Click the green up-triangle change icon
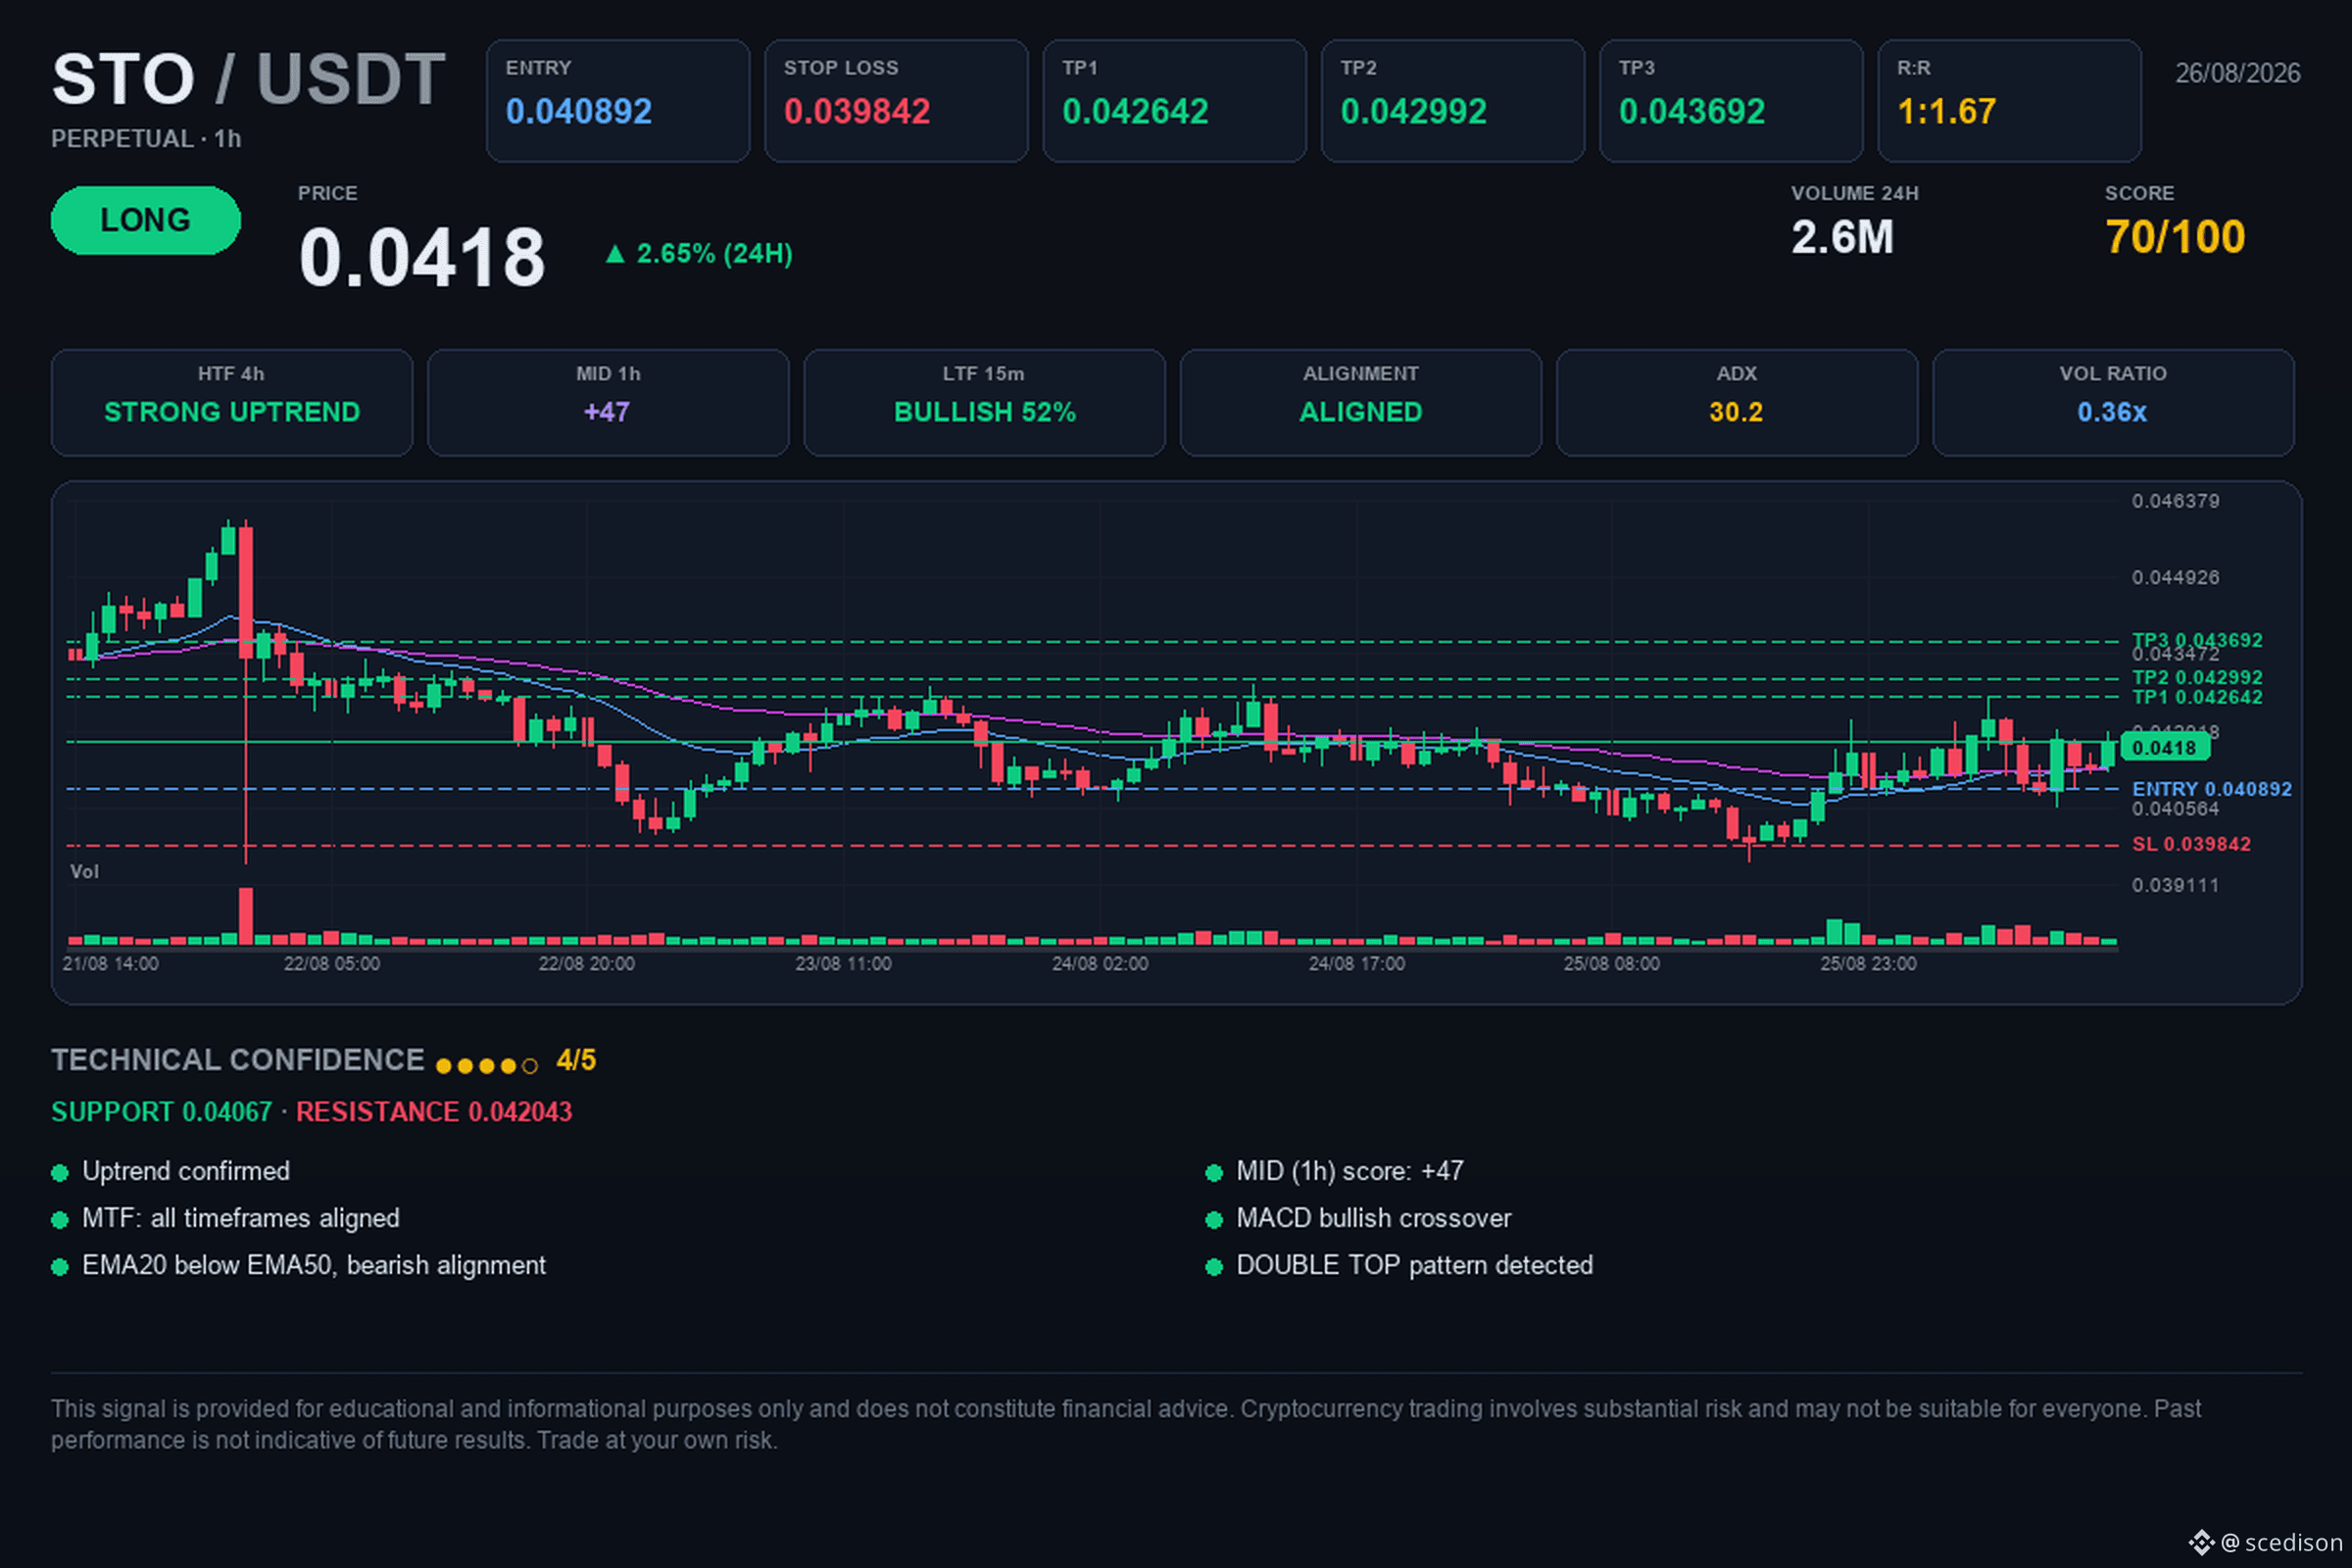The height and width of the screenshot is (1568, 2352). tap(615, 254)
